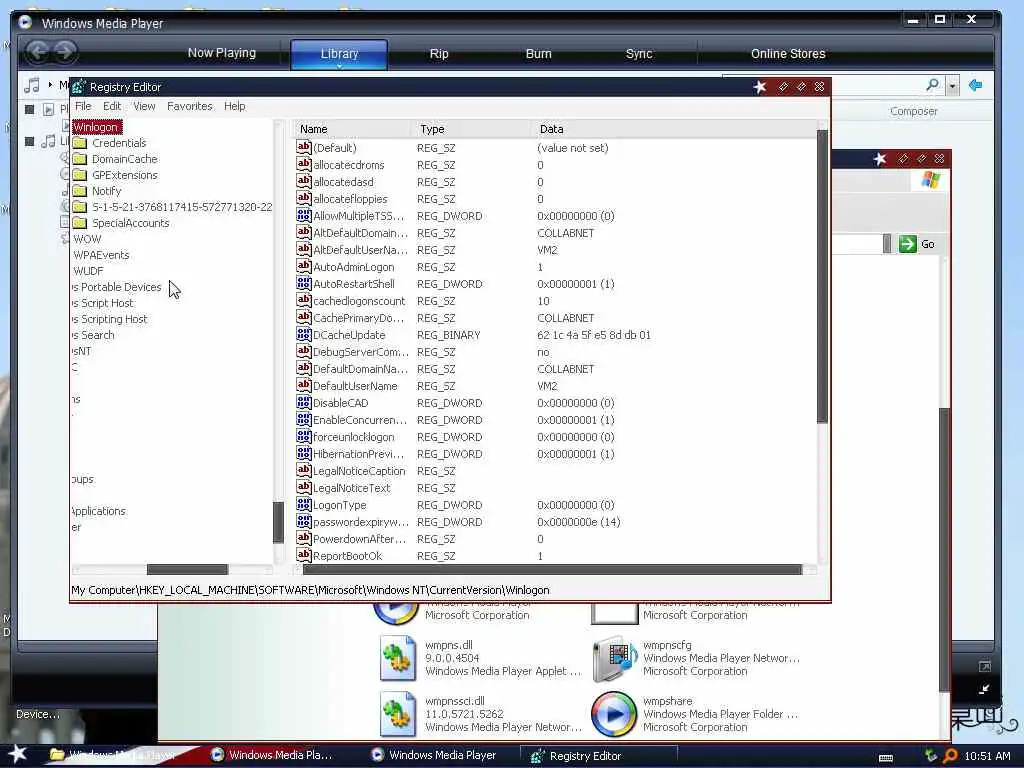1024x768 pixels.
Task: Select the WPAEvents key
Action: click(101, 255)
